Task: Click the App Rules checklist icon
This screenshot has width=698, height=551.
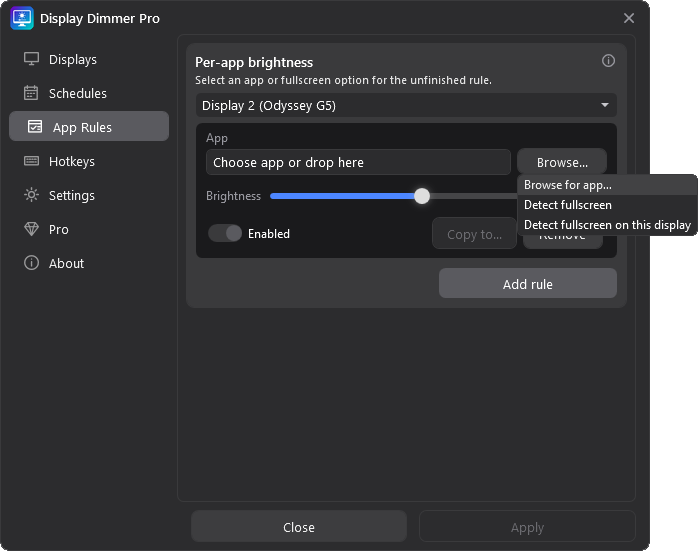Action: click(35, 127)
